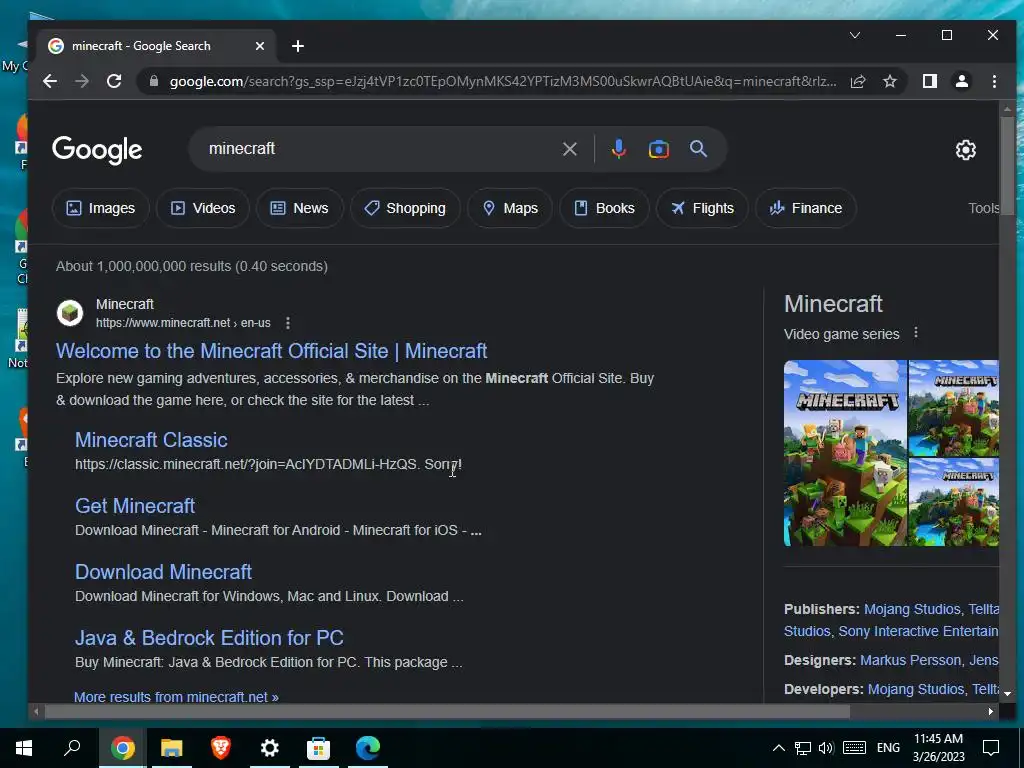1024x768 pixels.
Task: Show hidden system tray icons
Action: click(x=779, y=748)
